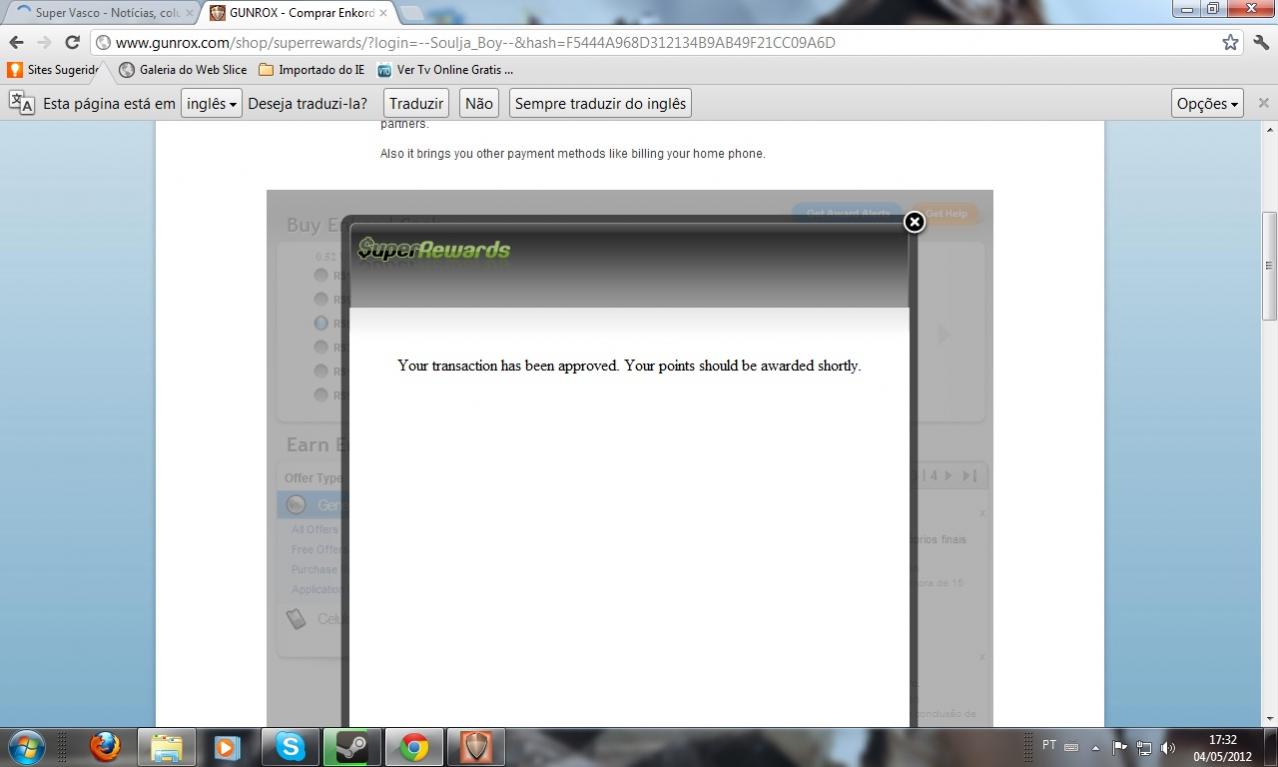
Task: Reload the current page
Action: (x=72, y=42)
